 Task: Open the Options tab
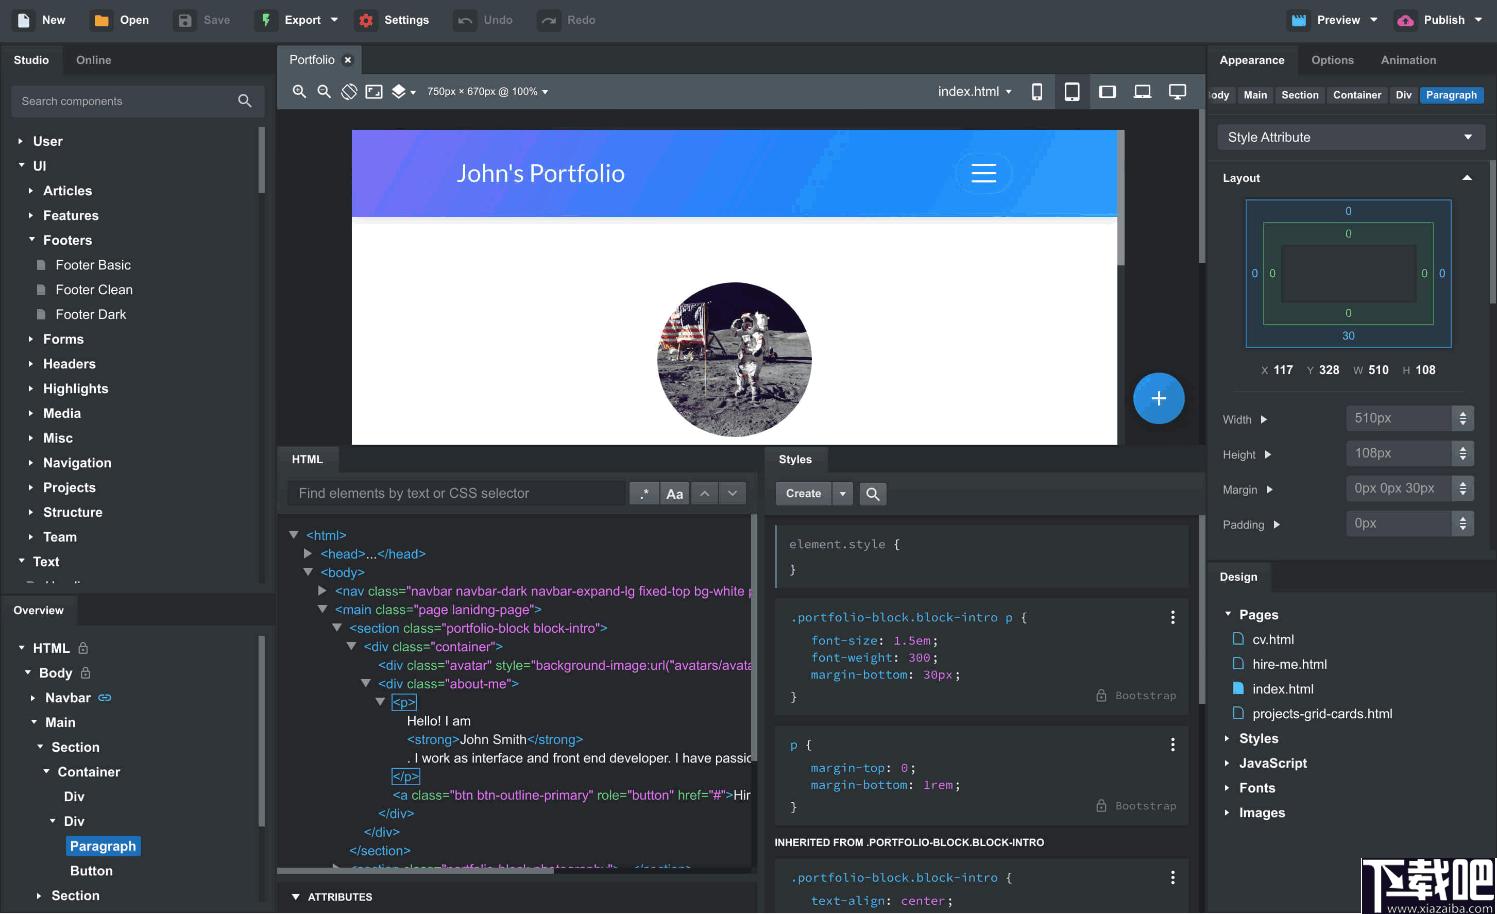point(1332,60)
